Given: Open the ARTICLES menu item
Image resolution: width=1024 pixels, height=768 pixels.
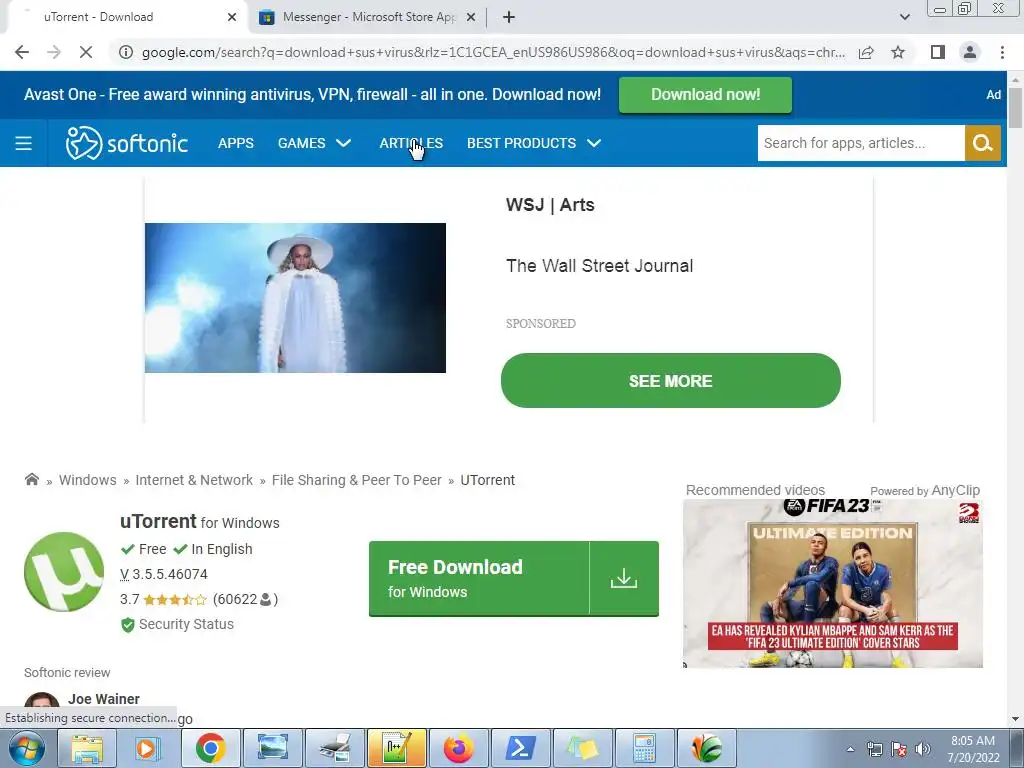Looking at the screenshot, I should coord(411,143).
